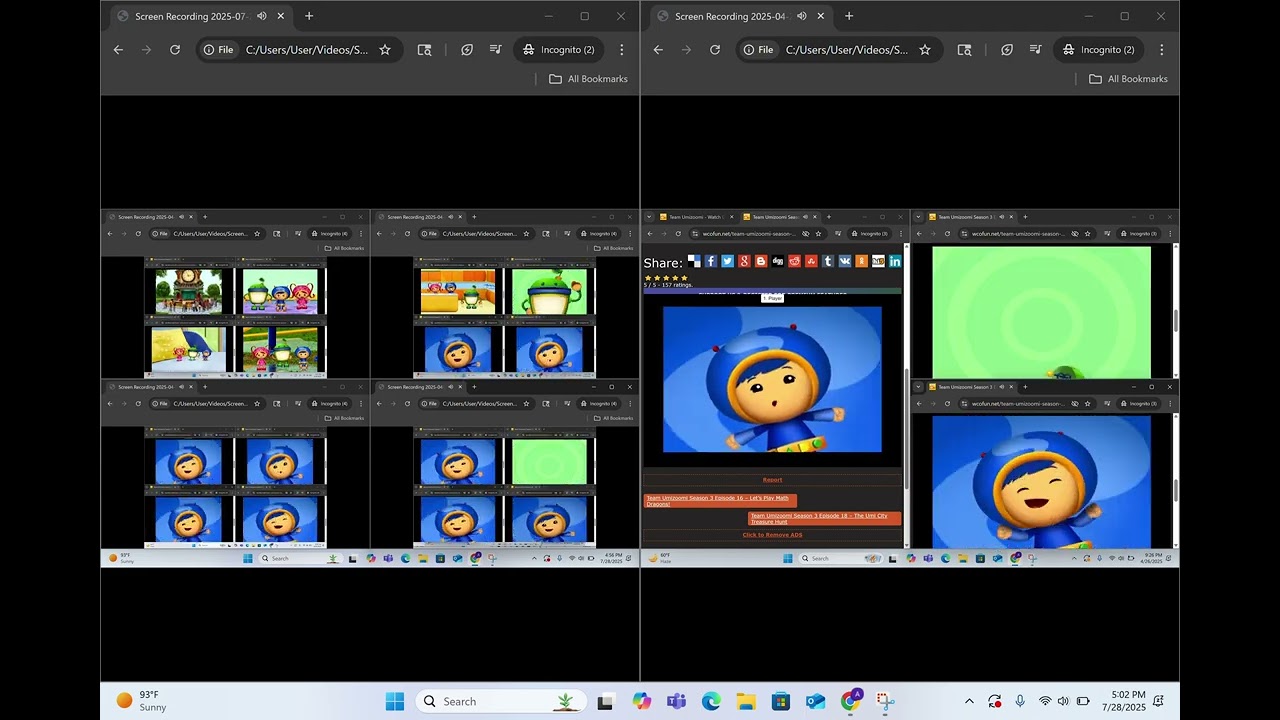Open Chrome three-dot menu in left window
Viewport: 1280px width, 720px height.
(622, 50)
